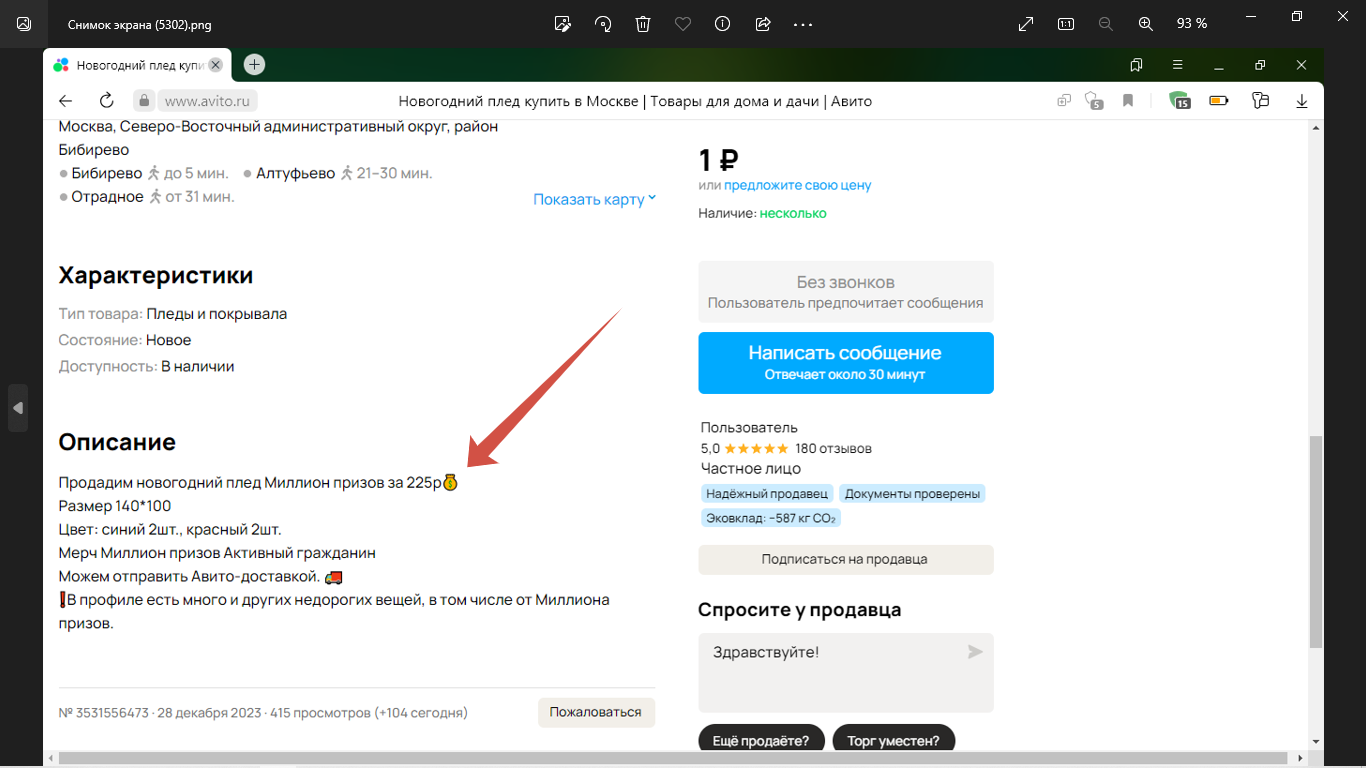Viewport: 1366px width, 768px height.
Task: Show file info for the photo
Action: pyautogui.click(x=723, y=24)
